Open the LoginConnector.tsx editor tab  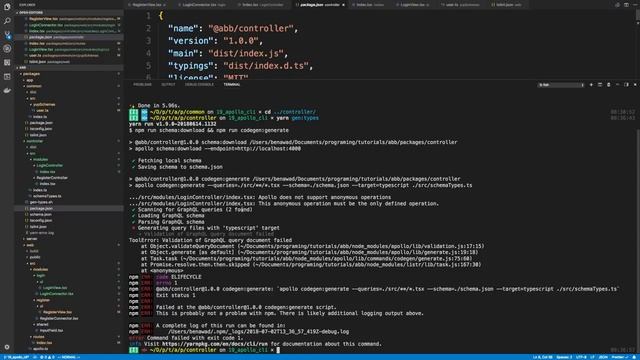pos(204,5)
